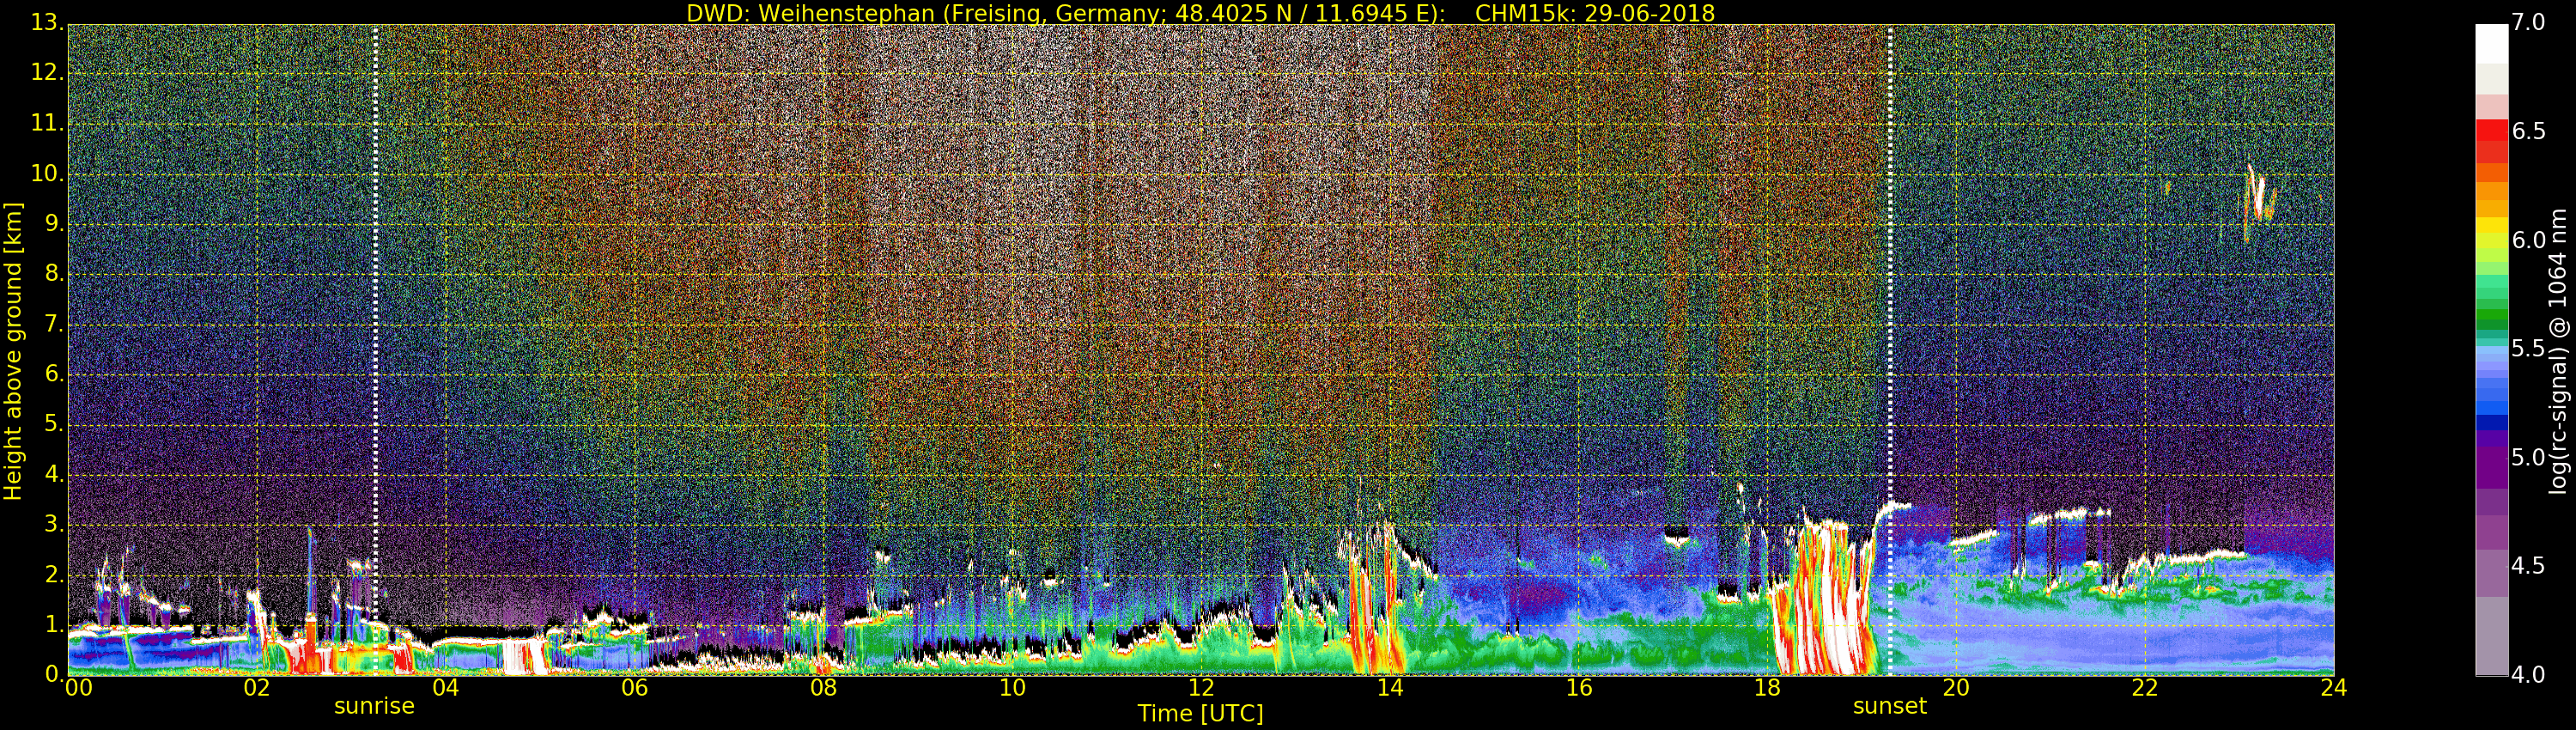Click the plot title 'DWD: Weihenstephan' text
2576x730 pixels.
click(810, 13)
